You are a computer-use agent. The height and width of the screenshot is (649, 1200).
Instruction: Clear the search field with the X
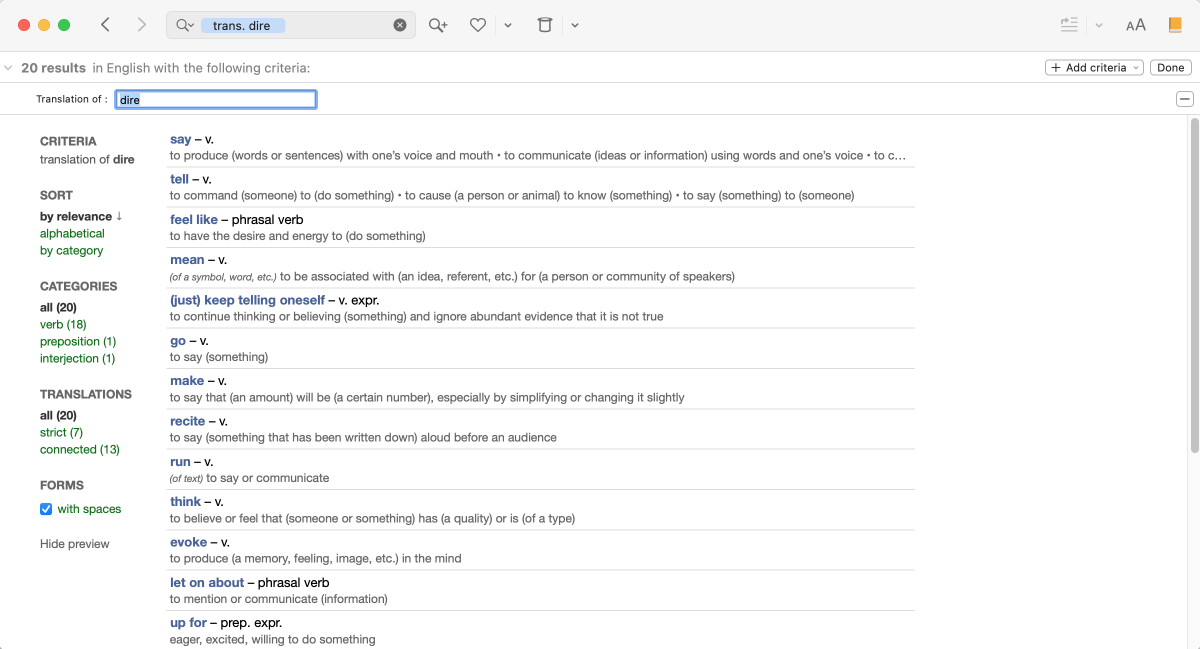point(400,25)
